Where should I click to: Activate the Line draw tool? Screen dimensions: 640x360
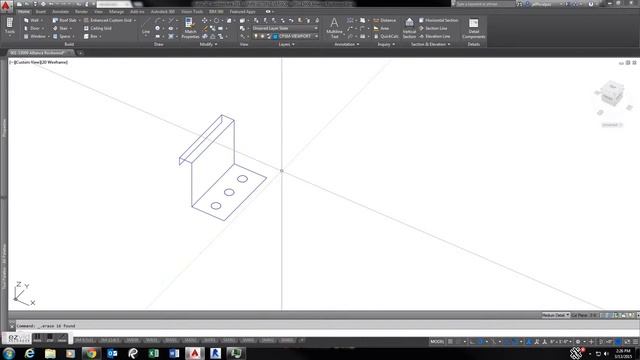pos(146,27)
